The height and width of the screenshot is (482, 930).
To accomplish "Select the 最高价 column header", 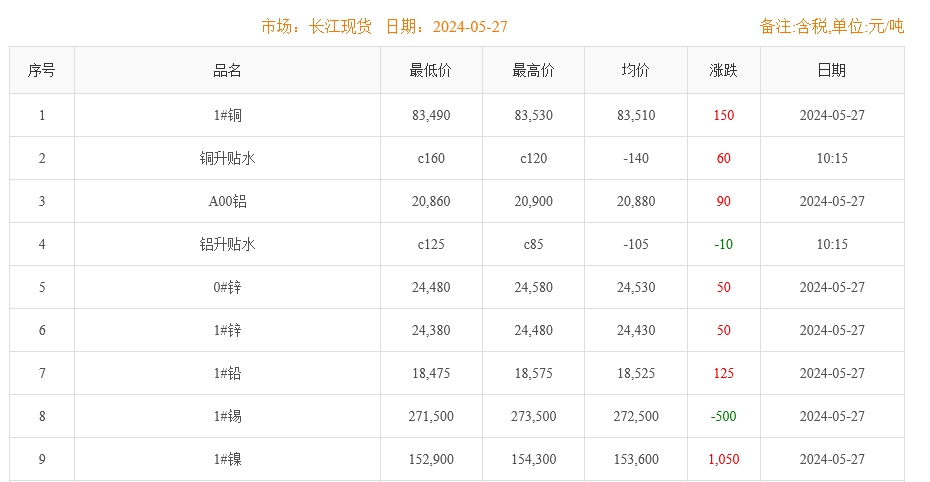I will 533,71.
